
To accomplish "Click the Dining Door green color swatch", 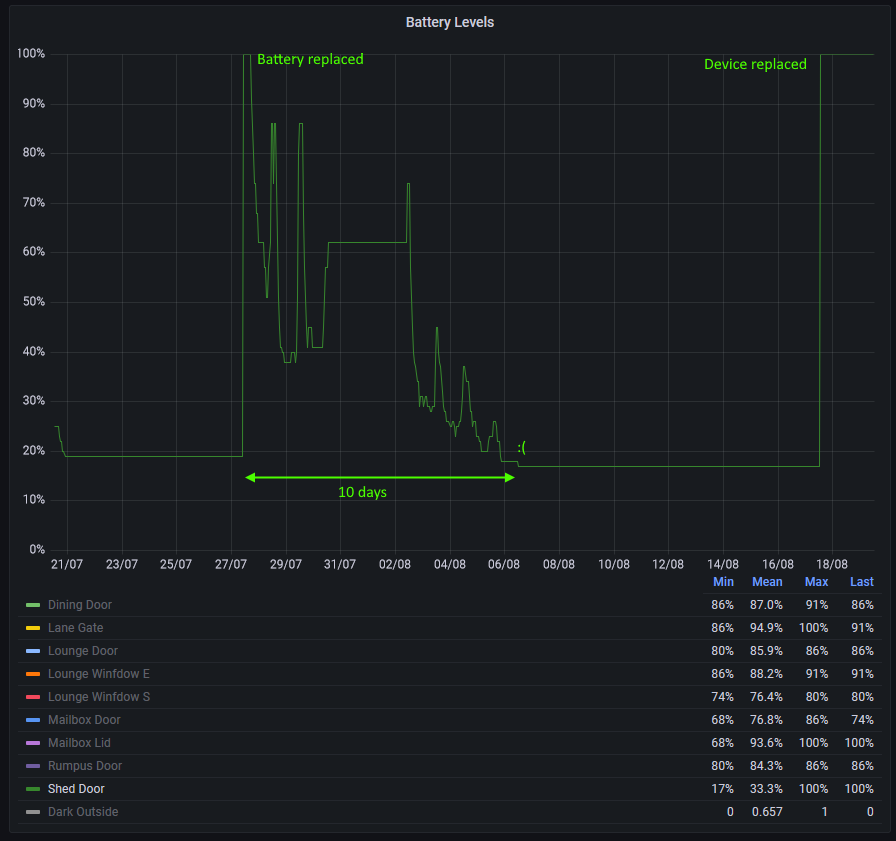I will click(x=33, y=605).
